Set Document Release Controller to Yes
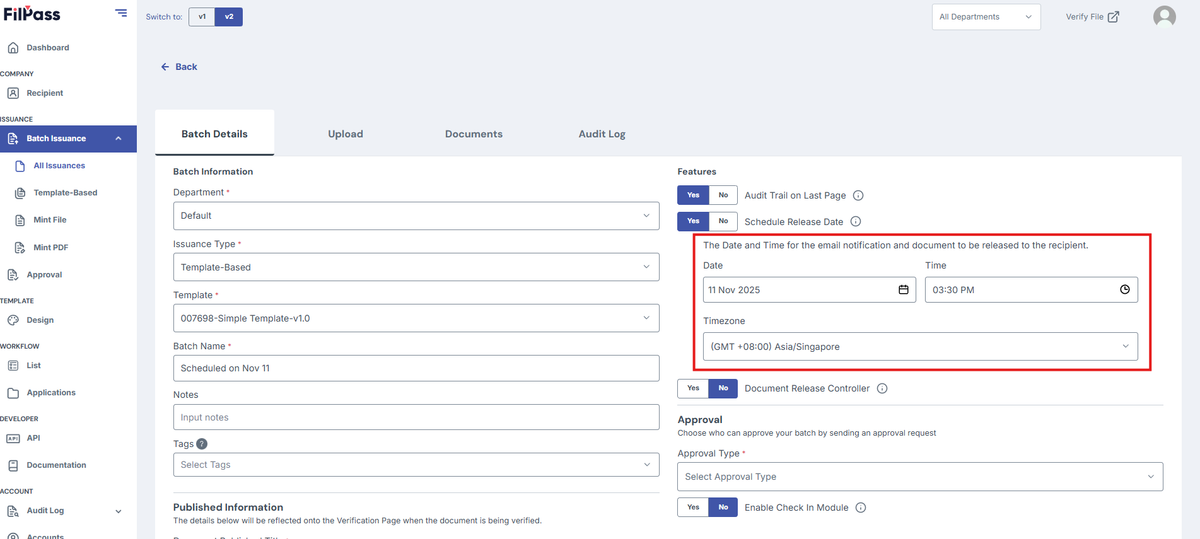This screenshot has width=1200, height=539. 693,389
